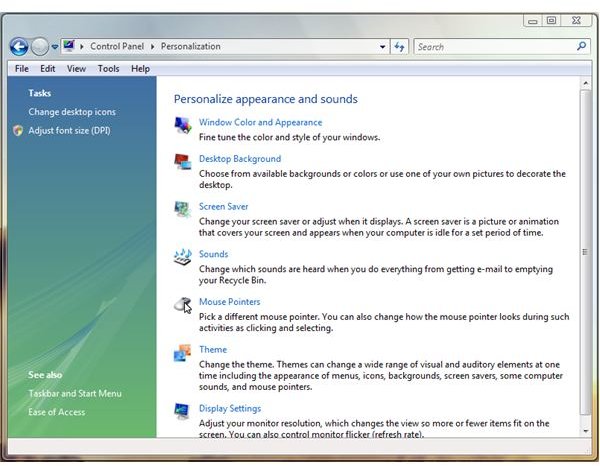Image resolution: width=600 pixels, height=466 pixels.
Task: Click the Desktop Background icon
Action: [x=183, y=161]
